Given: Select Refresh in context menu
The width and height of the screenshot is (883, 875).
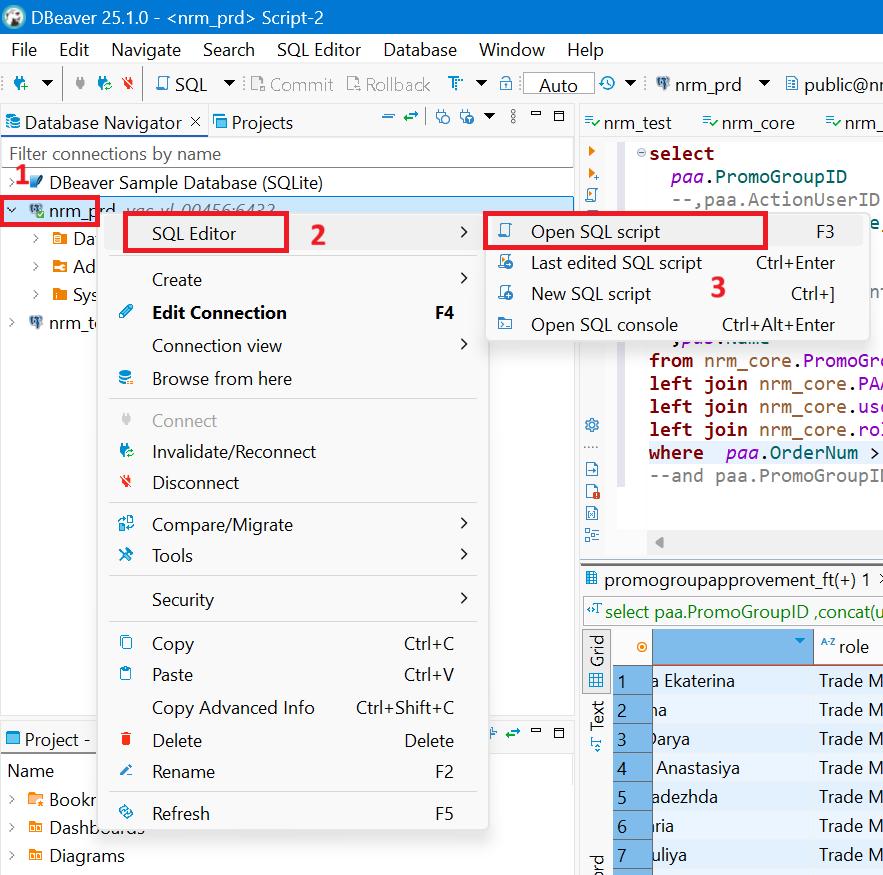Looking at the screenshot, I should coord(292,814).
